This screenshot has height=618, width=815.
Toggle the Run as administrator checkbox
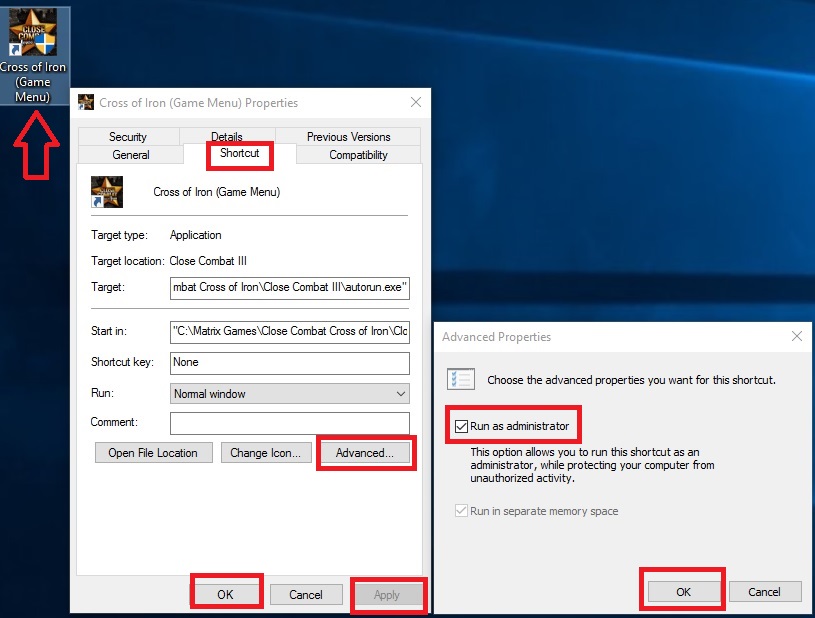pyautogui.click(x=461, y=427)
